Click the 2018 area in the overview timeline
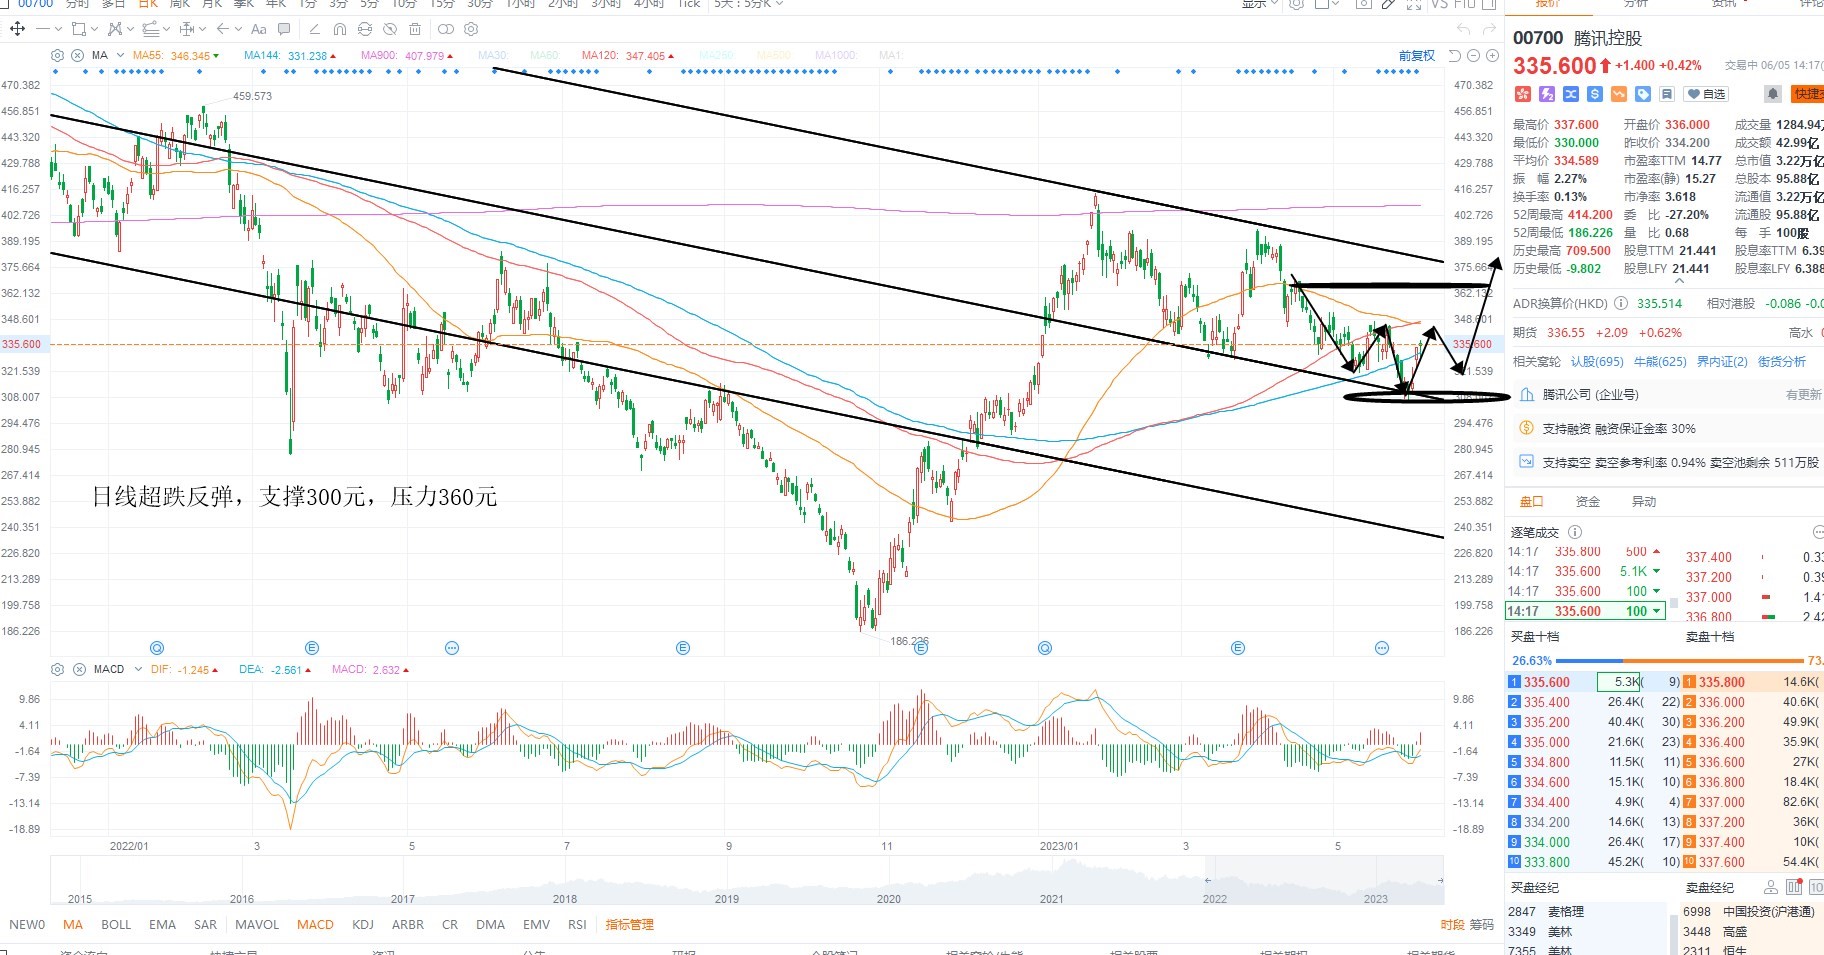The width and height of the screenshot is (1824, 955). pyautogui.click(x=565, y=898)
